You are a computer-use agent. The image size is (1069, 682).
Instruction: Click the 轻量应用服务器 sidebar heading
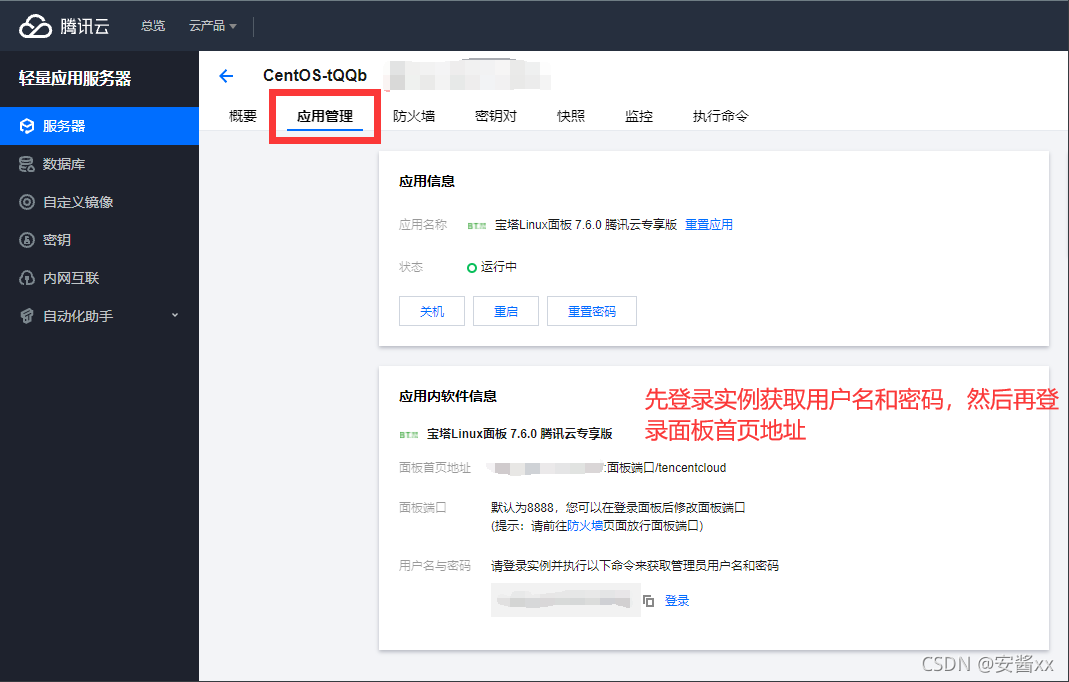click(x=75, y=78)
